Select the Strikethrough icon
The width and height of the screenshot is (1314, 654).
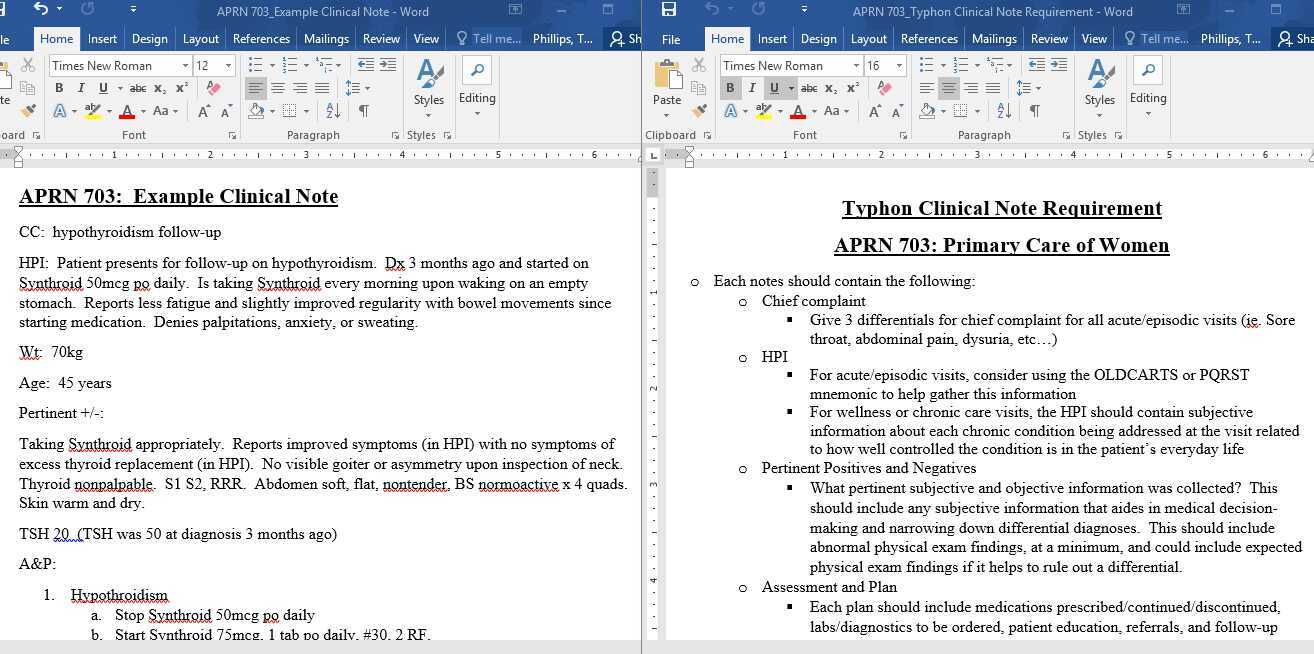[138, 88]
